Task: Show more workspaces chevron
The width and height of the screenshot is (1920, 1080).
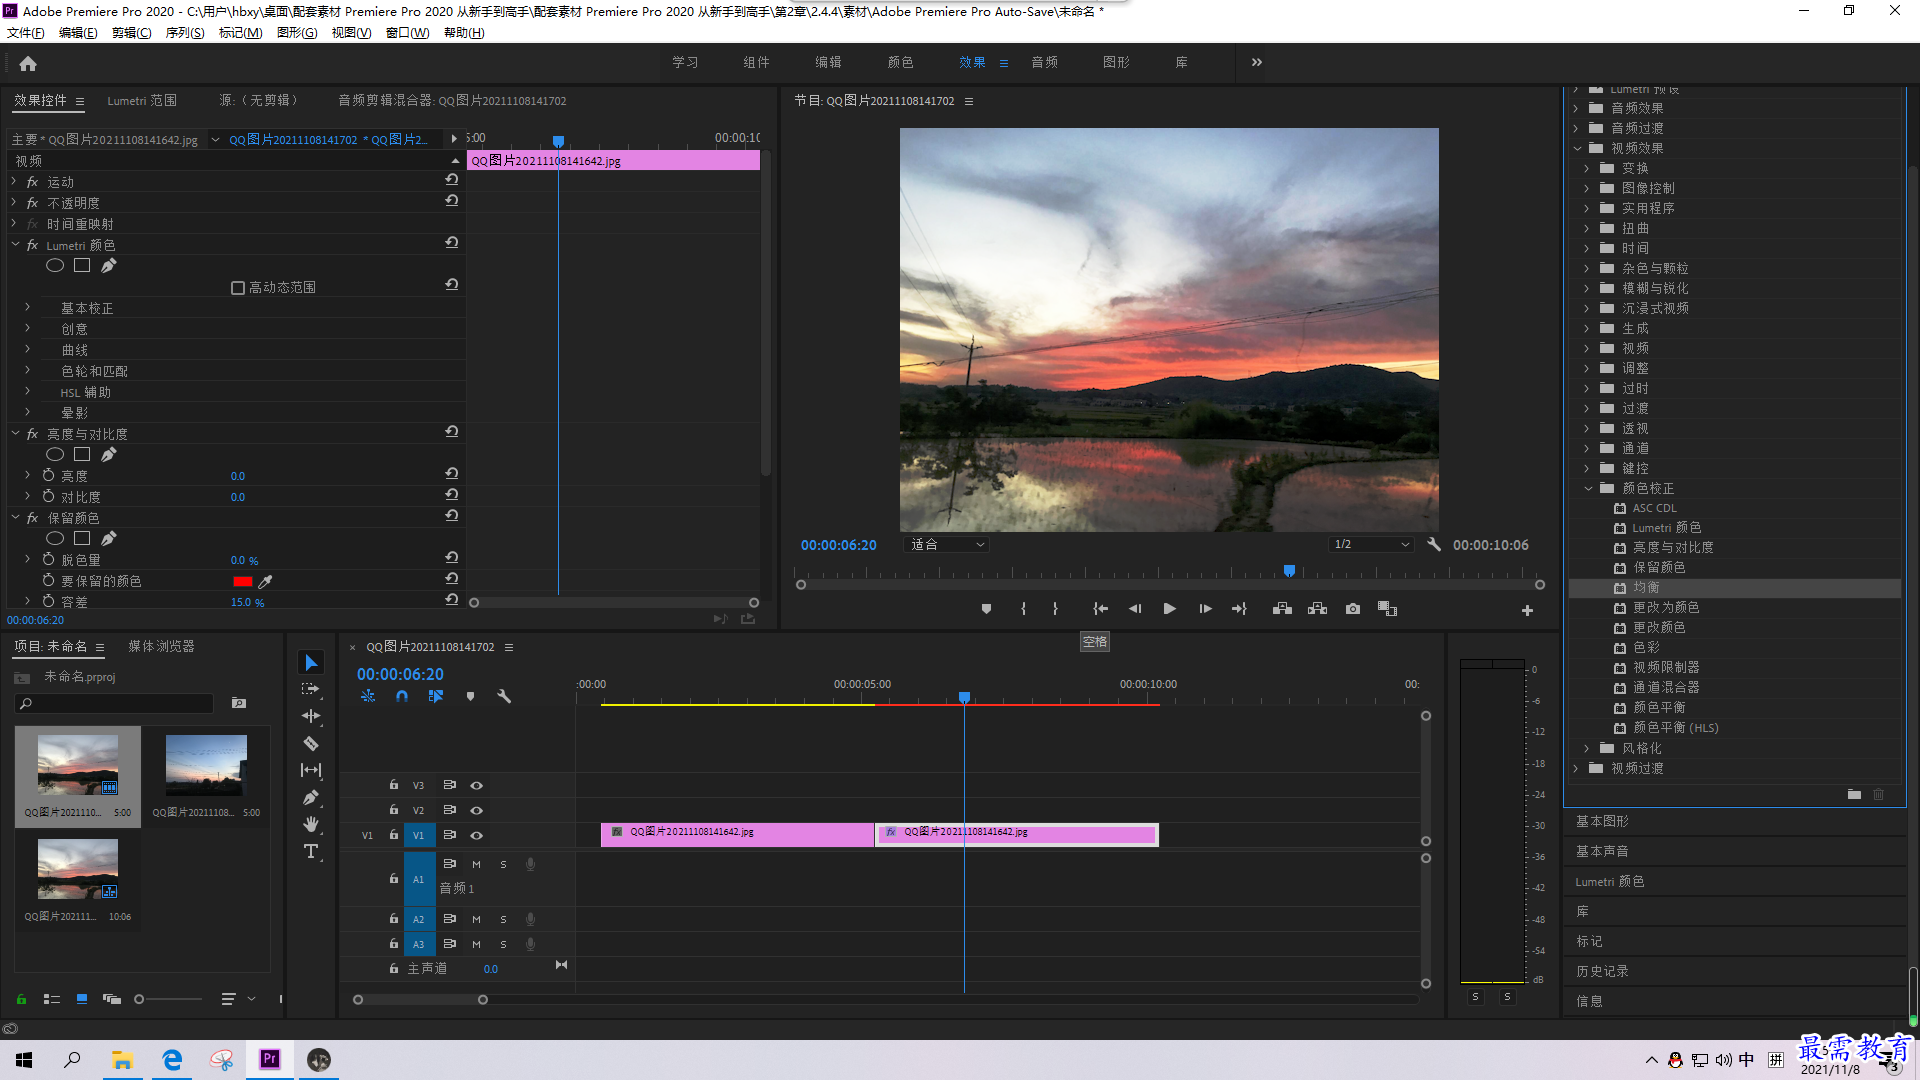Action: click(x=1257, y=62)
